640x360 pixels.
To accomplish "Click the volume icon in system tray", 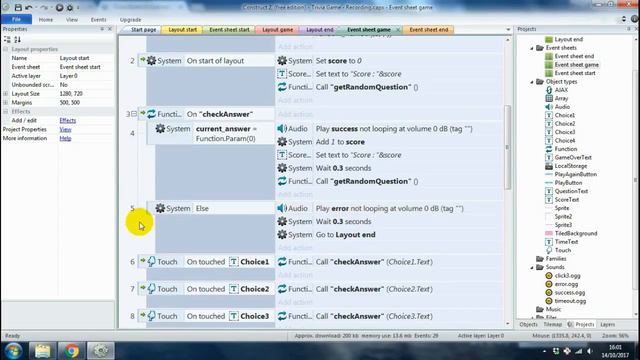I will [590, 351].
